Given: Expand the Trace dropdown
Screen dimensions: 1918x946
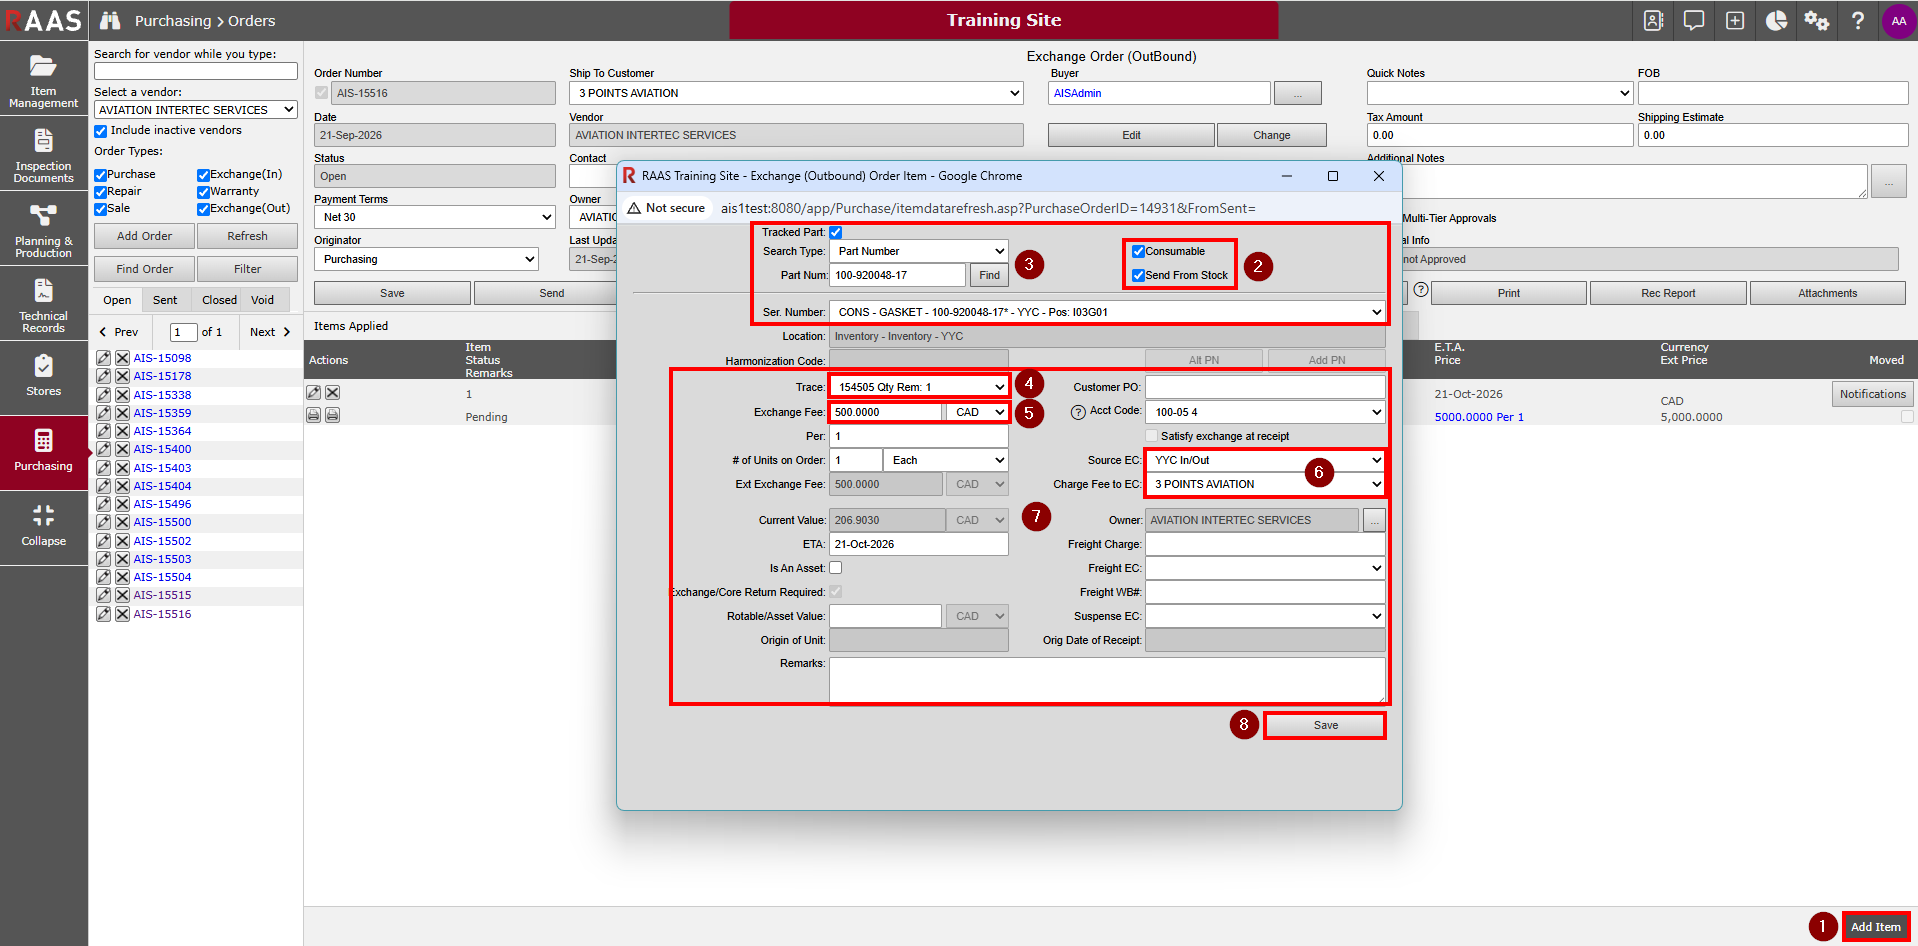Looking at the screenshot, I should (919, 387).
